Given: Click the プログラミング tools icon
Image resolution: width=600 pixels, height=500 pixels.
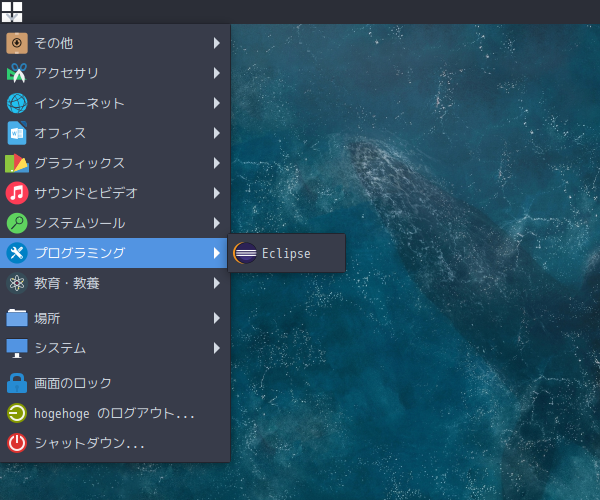Looking at the screenshot, I should coord(17,253).
